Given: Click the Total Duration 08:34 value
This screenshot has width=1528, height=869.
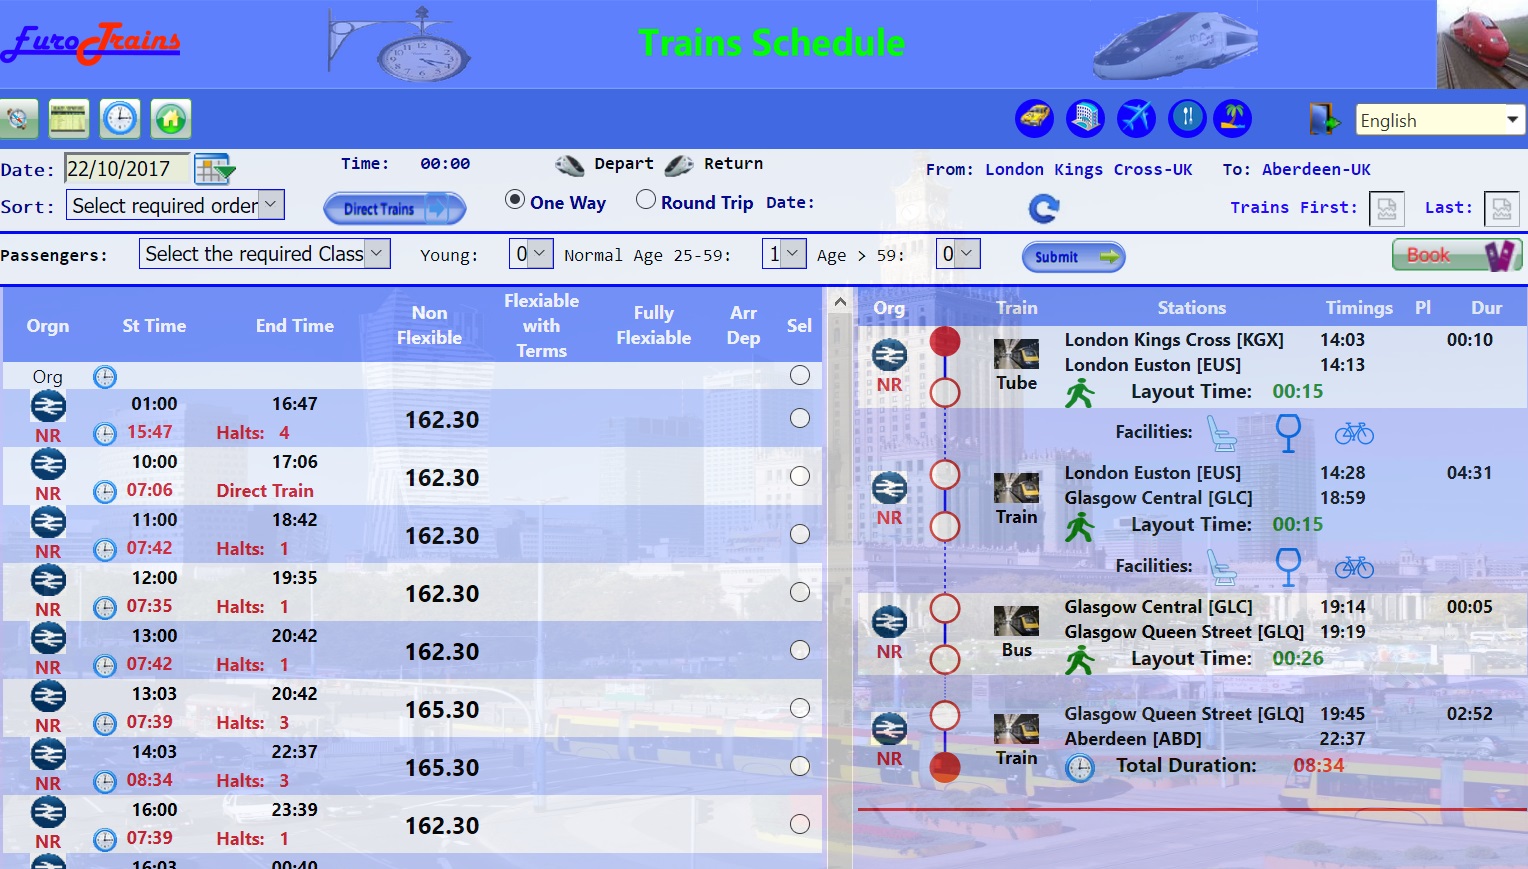Looking at the screenshot, I should point(1319,766).
